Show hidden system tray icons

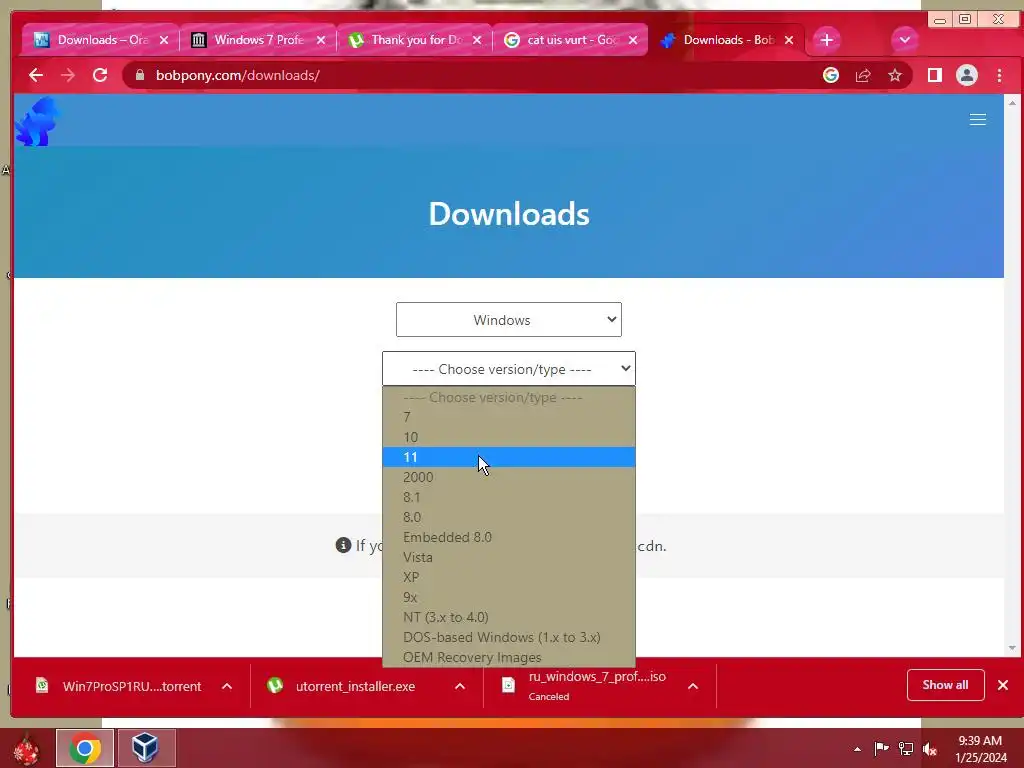pyautogui.click(x=857, y=749)
